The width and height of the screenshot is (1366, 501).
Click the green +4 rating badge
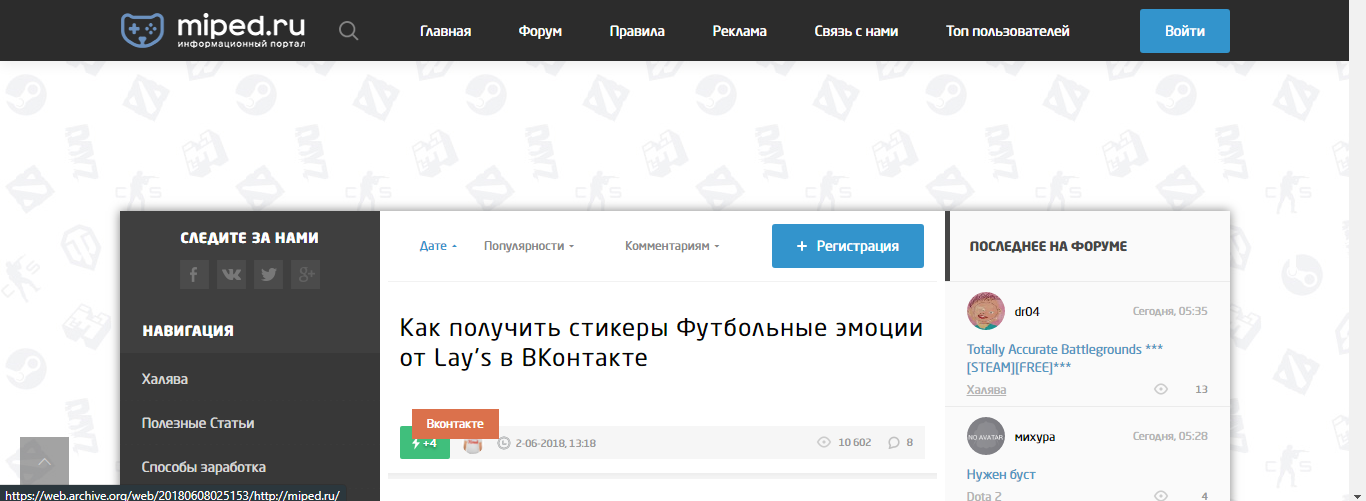(x=425, y=443)
